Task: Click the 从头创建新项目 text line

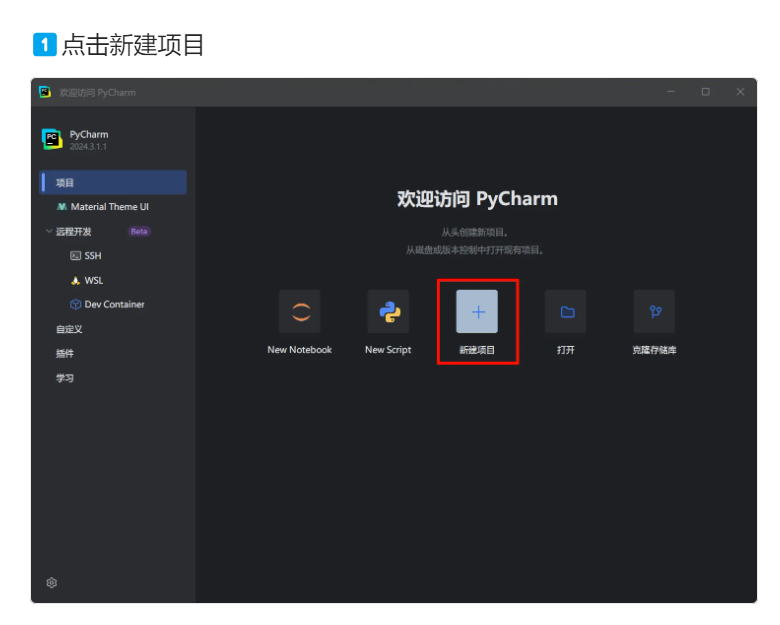Action: coord(475,232)
